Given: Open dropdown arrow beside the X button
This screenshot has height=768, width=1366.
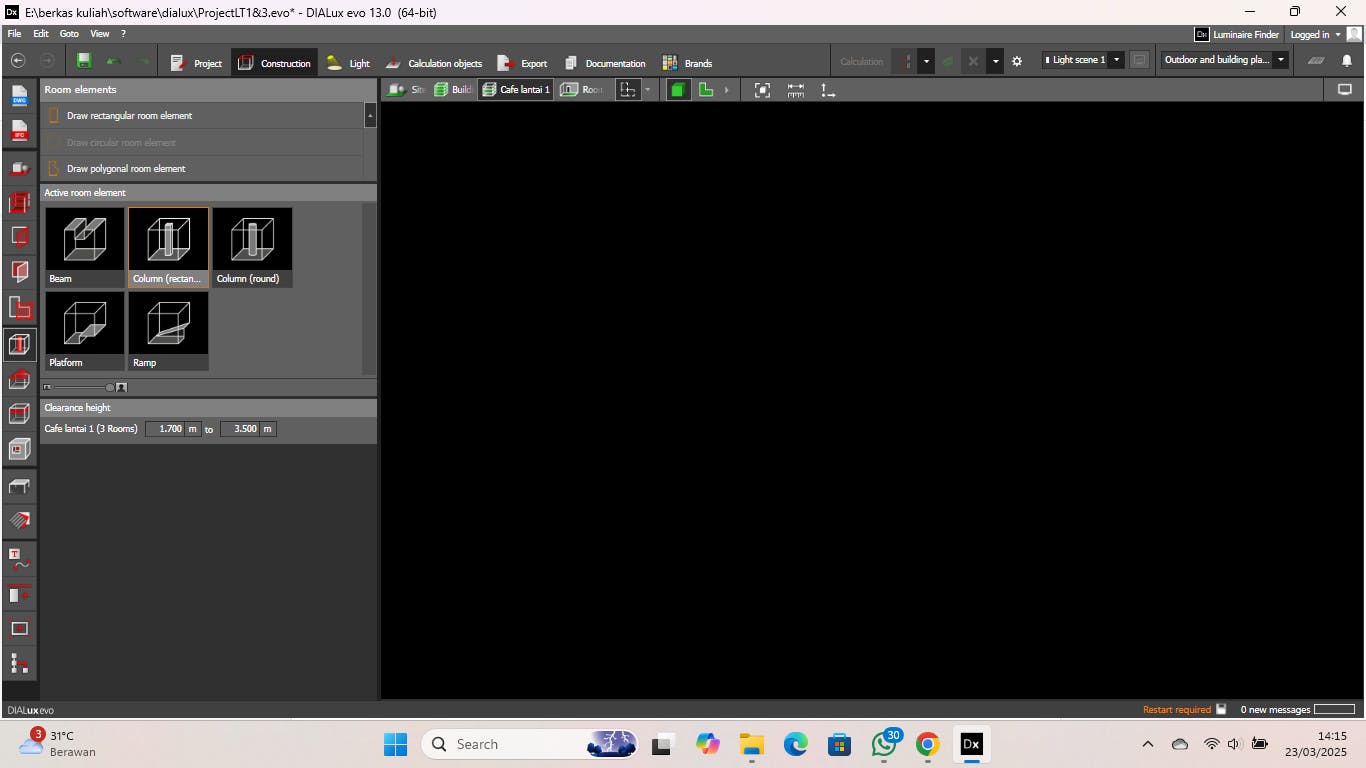Looking at the screenshot, I should click(996, 61).
